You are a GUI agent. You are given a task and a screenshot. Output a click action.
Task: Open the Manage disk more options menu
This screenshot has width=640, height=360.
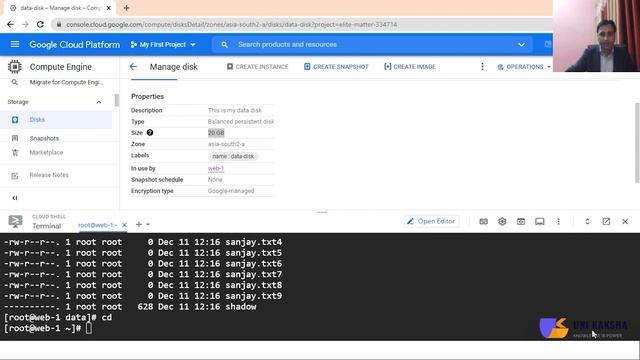482,67
